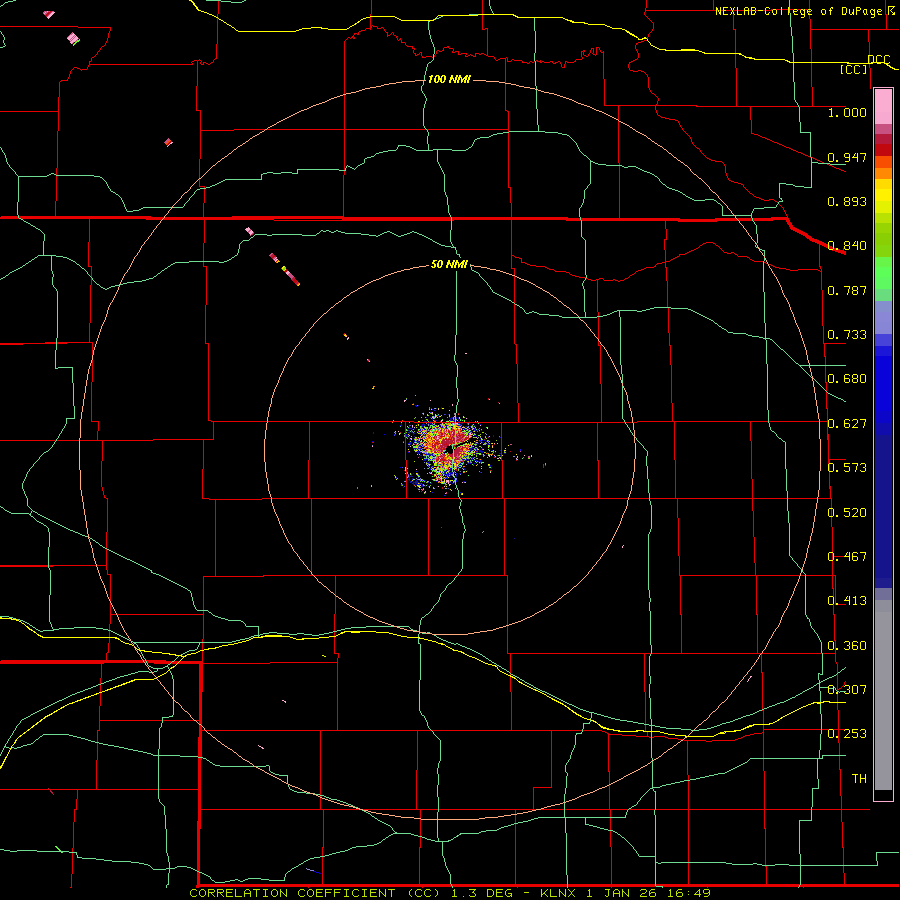Click the 0.253 scale value
The image size is (900, 900).
pos(847,734)
